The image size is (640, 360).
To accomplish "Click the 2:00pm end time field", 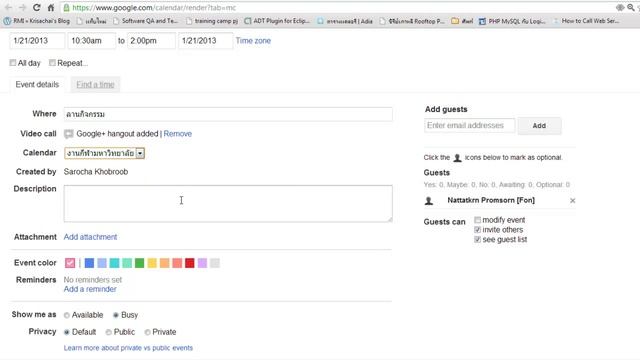I will click(x=151, y=41).
